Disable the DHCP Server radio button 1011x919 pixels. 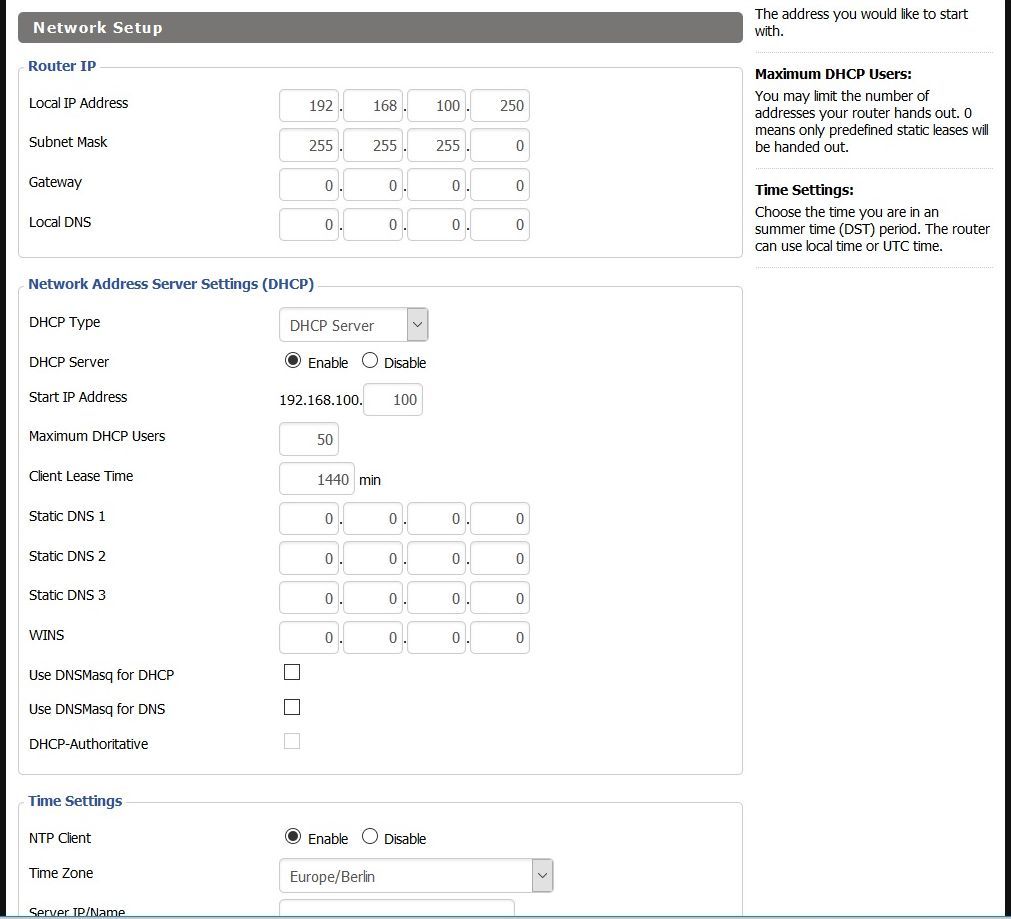369,361
